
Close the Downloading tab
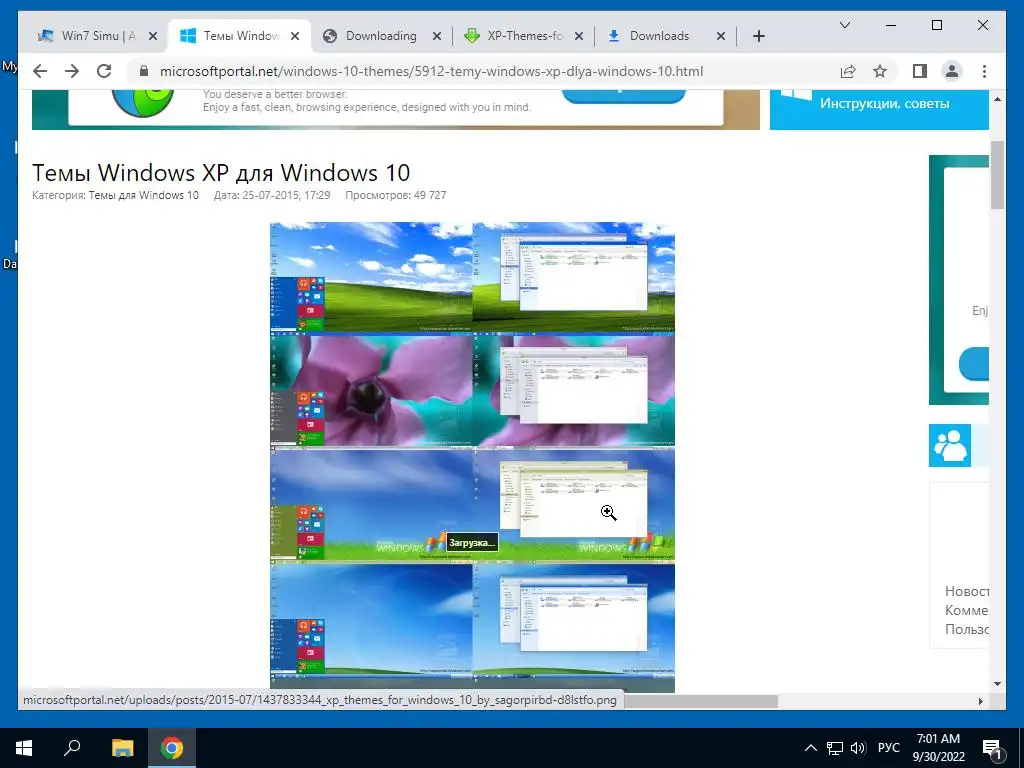pyautogui.click(x=437, y=36)
